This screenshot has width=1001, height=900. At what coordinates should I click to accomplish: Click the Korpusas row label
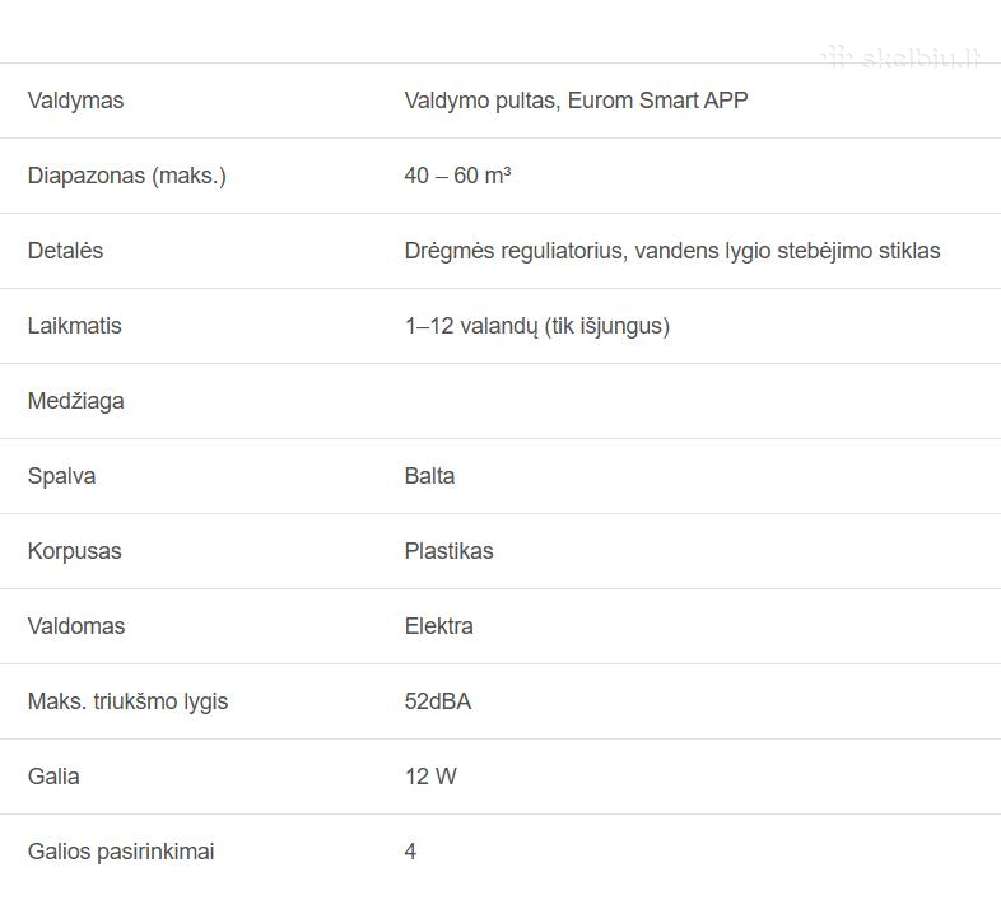(x=74, y=551)
